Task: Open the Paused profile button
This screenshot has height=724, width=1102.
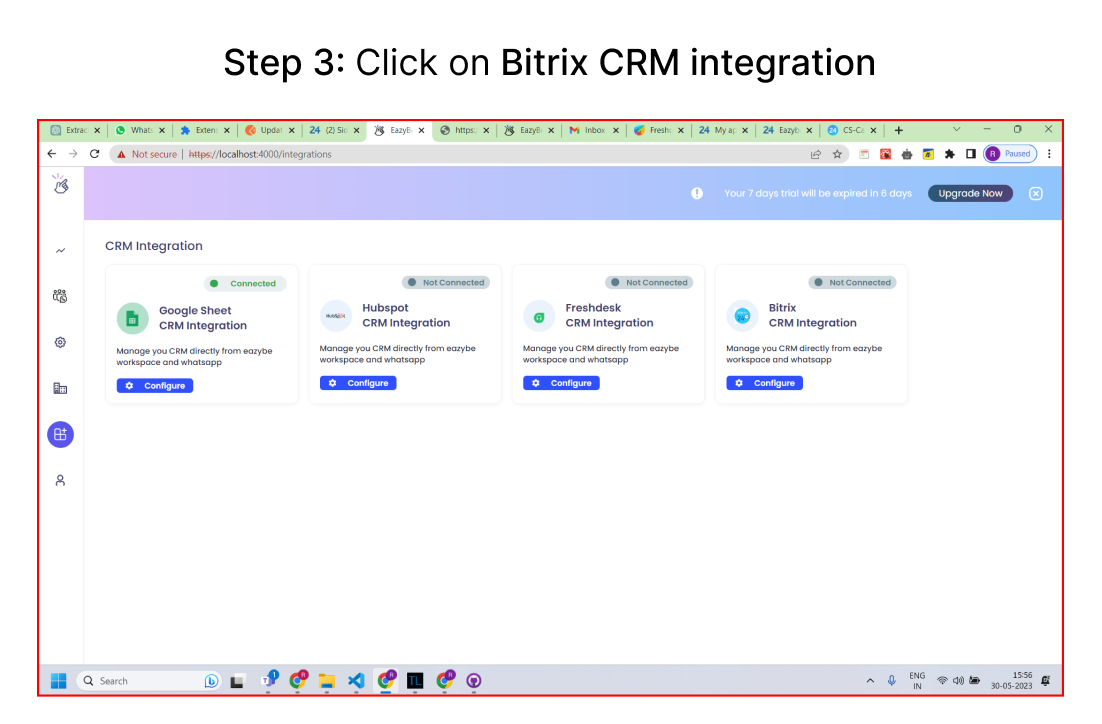Action: coord(1010,154)
